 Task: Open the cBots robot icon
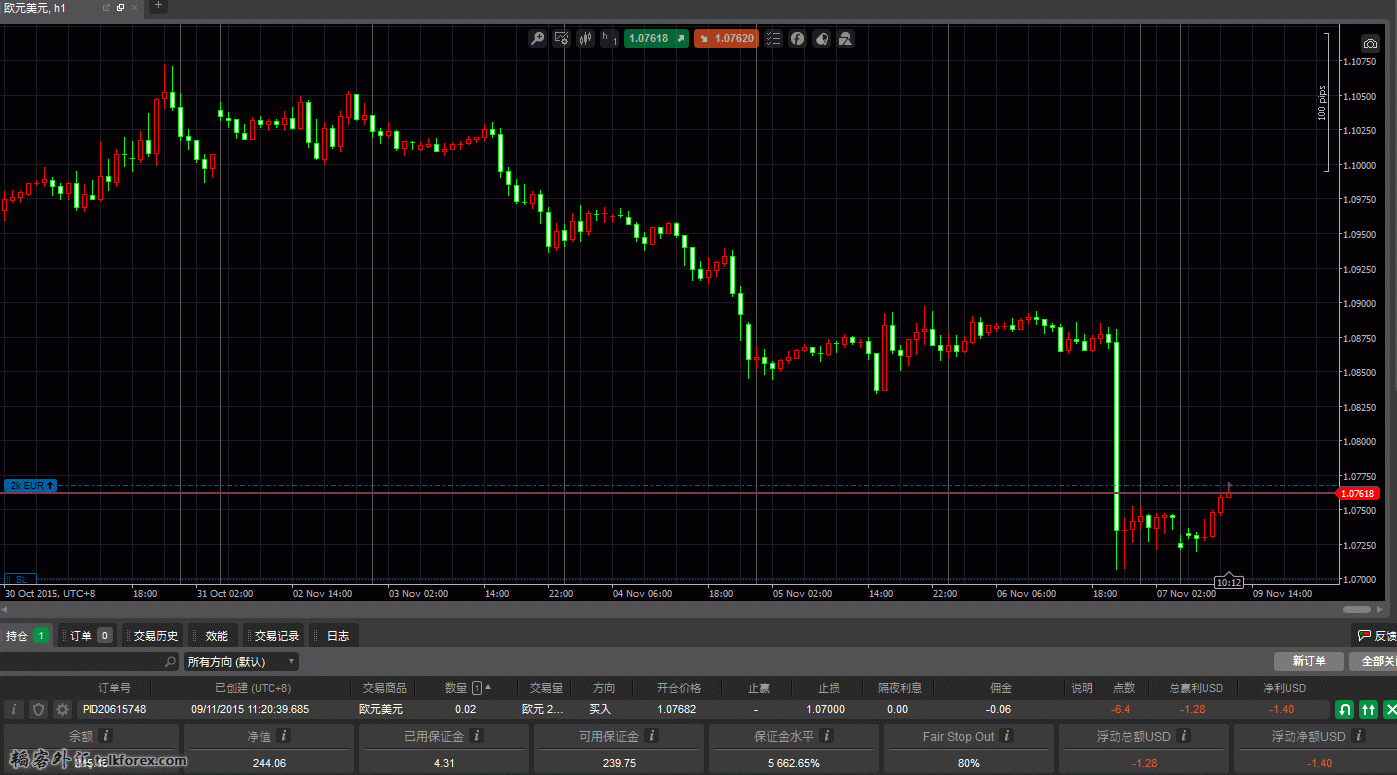pos(846,39)
